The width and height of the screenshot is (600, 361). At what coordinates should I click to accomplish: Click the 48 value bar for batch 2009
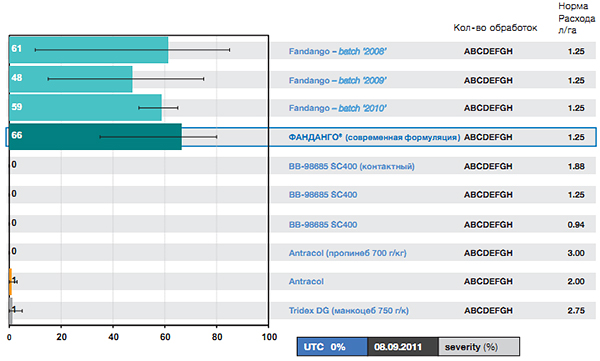pos(71,79)
